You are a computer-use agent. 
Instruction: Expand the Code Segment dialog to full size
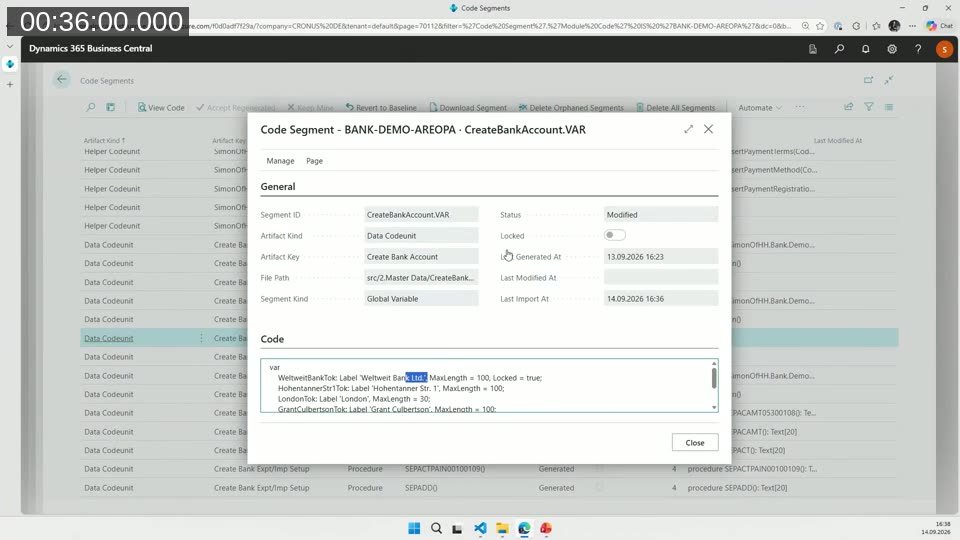coord(689,129)
